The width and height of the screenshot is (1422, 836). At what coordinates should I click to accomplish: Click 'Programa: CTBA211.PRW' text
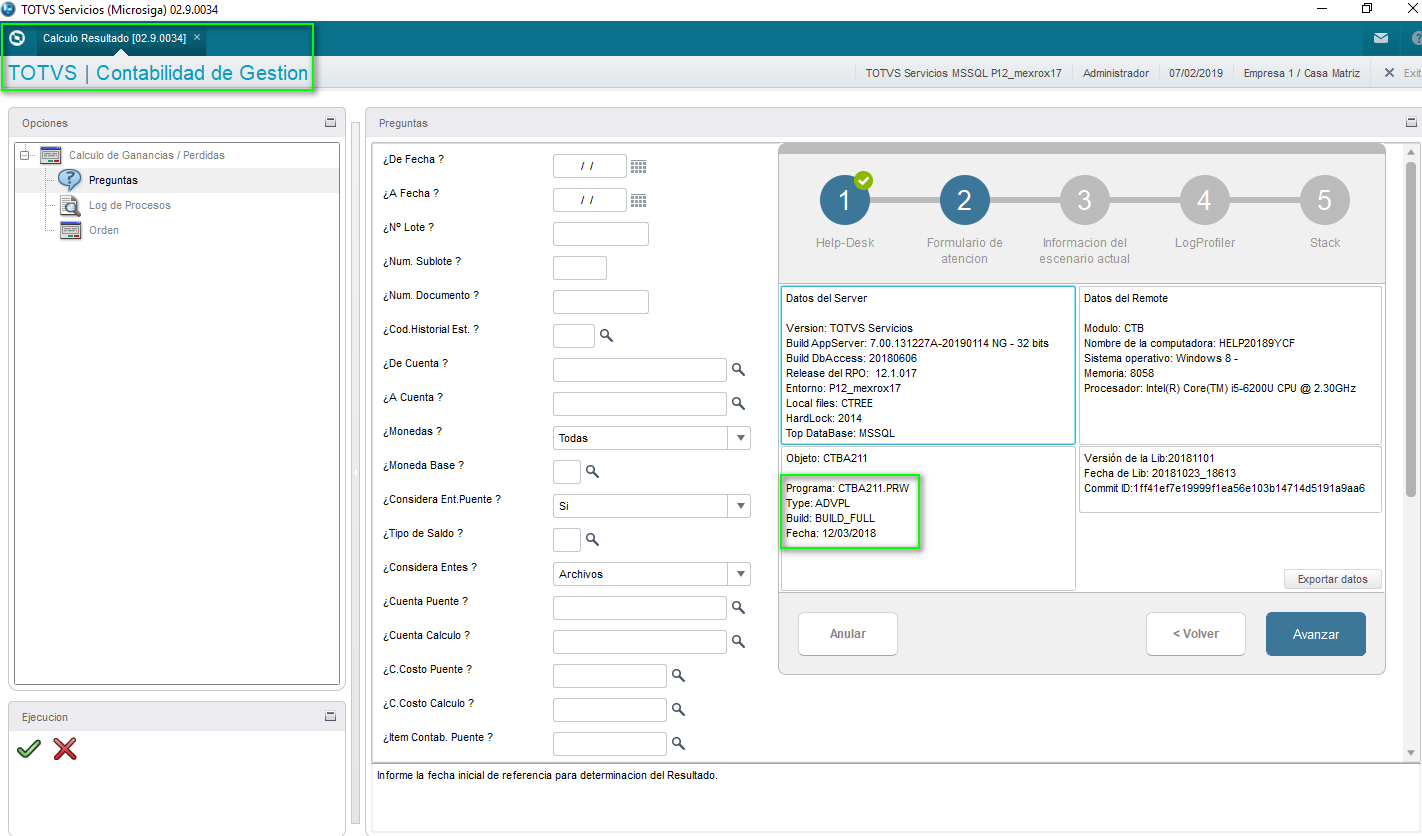(x=847, y=488)
